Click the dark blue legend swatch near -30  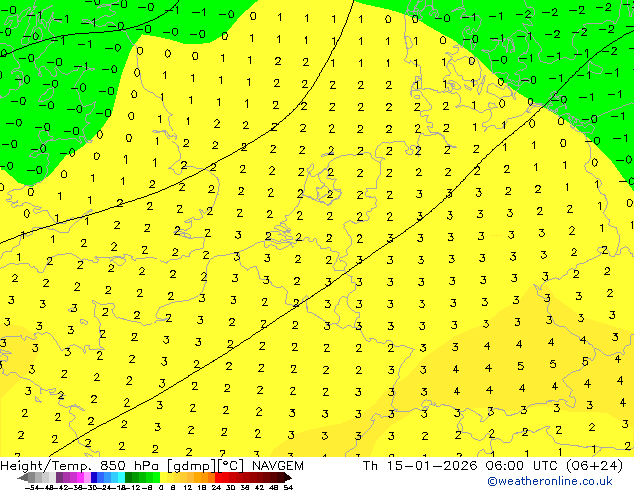click(x=94, y=478)
